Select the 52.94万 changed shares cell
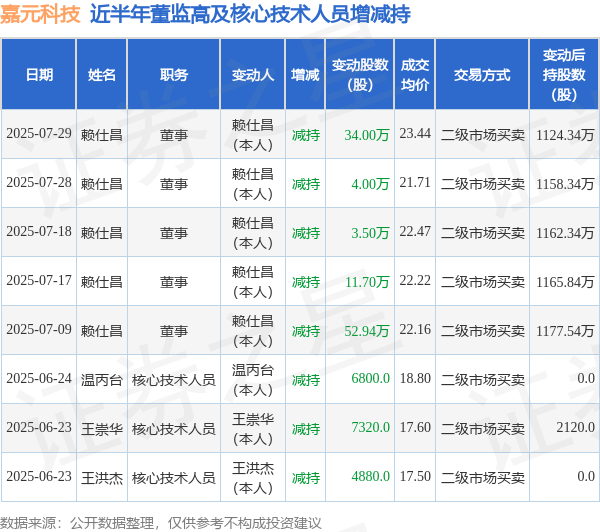The width and height of the screenshot is (600, 532). pos(360,330)
